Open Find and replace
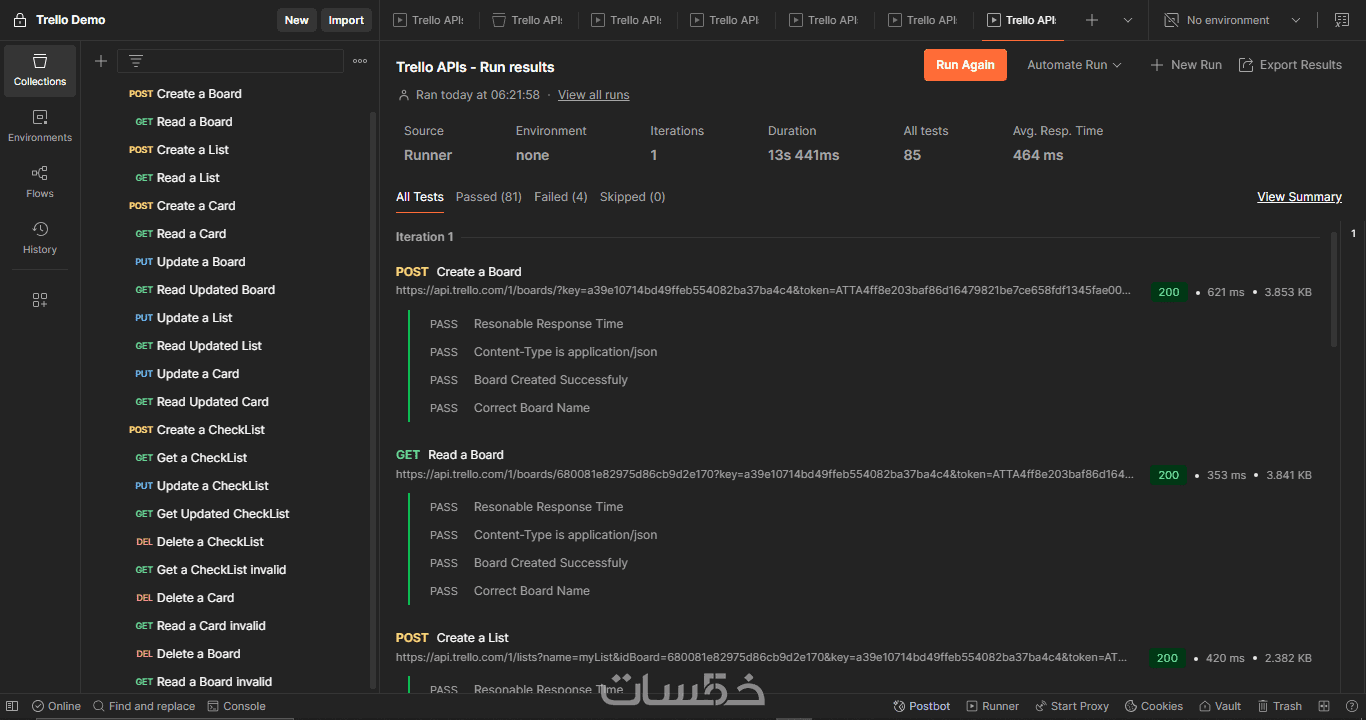 click(x=144, y=706)
